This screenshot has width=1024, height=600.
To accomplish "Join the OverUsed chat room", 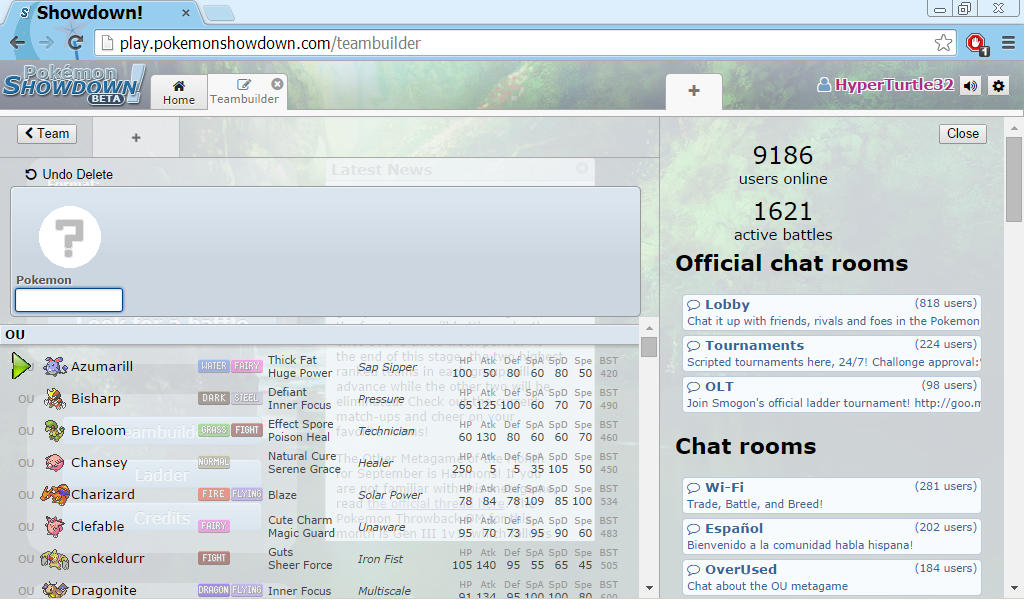I will (x=831, y=578).
